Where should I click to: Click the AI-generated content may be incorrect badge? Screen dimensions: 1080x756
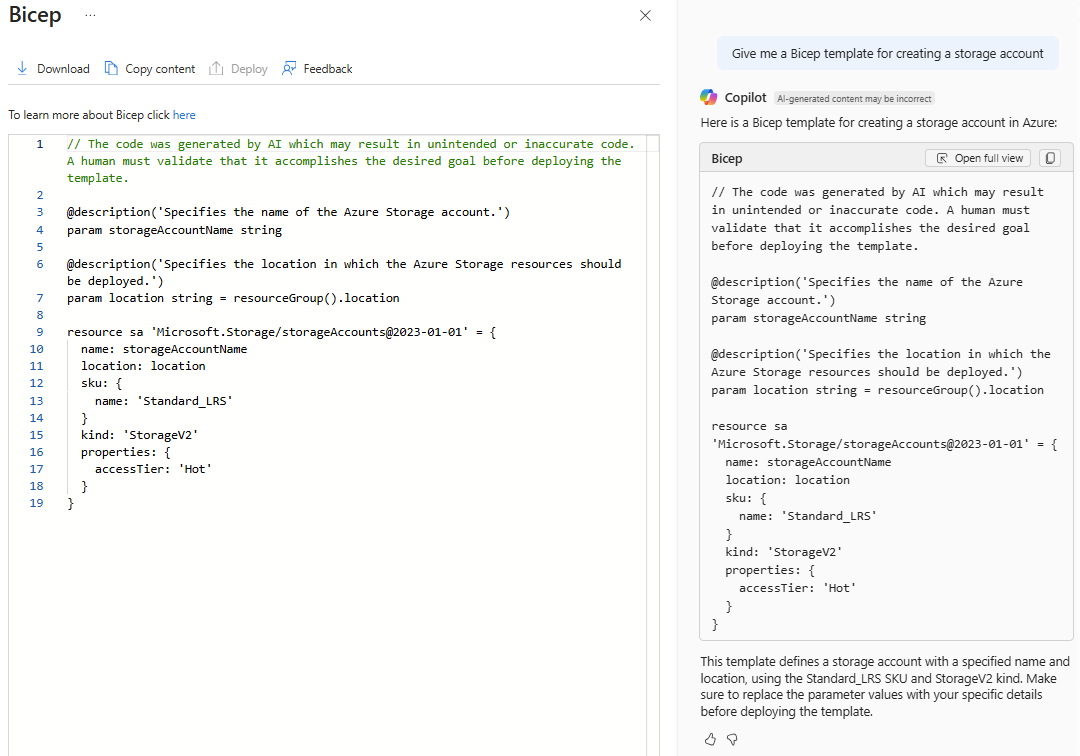click(x=854, y=99)
